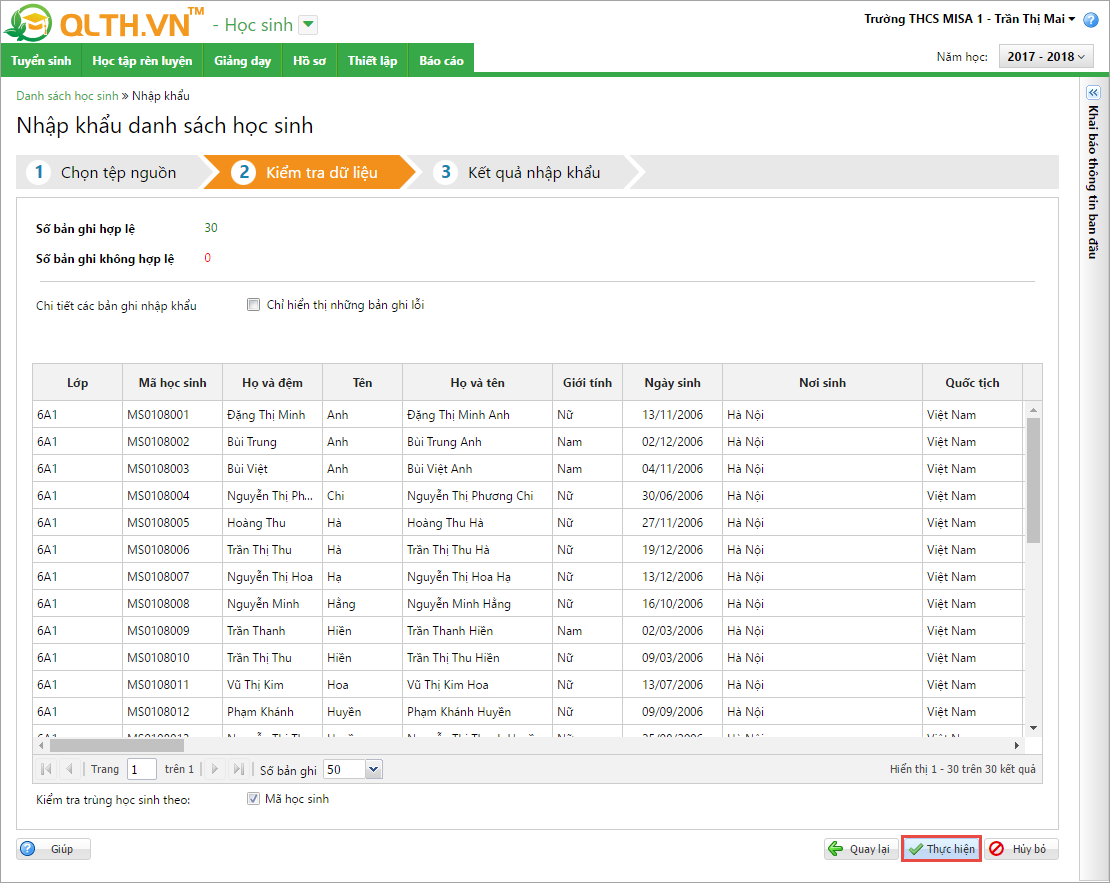
Task: Open the help question mark icon at top right
Action: point(1091,20)
